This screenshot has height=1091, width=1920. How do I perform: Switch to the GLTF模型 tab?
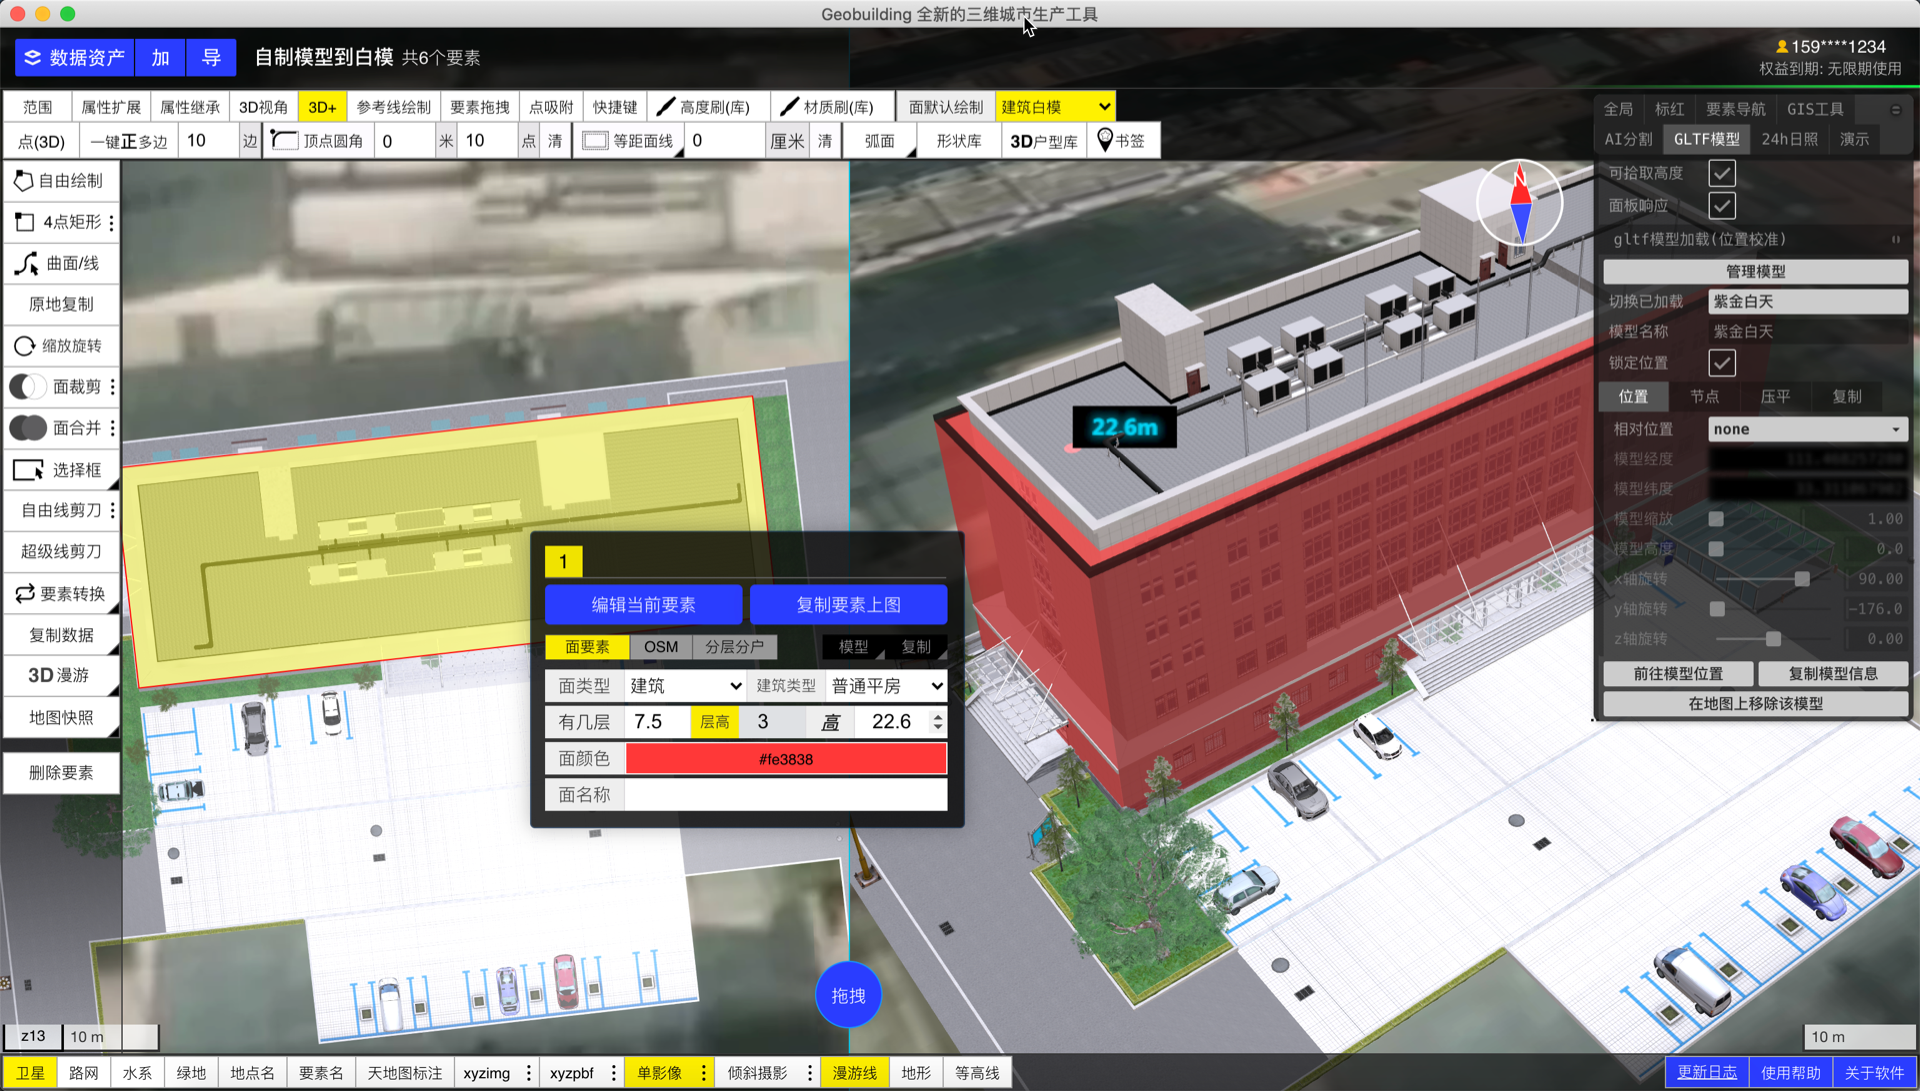click(x=1706, y=139)
